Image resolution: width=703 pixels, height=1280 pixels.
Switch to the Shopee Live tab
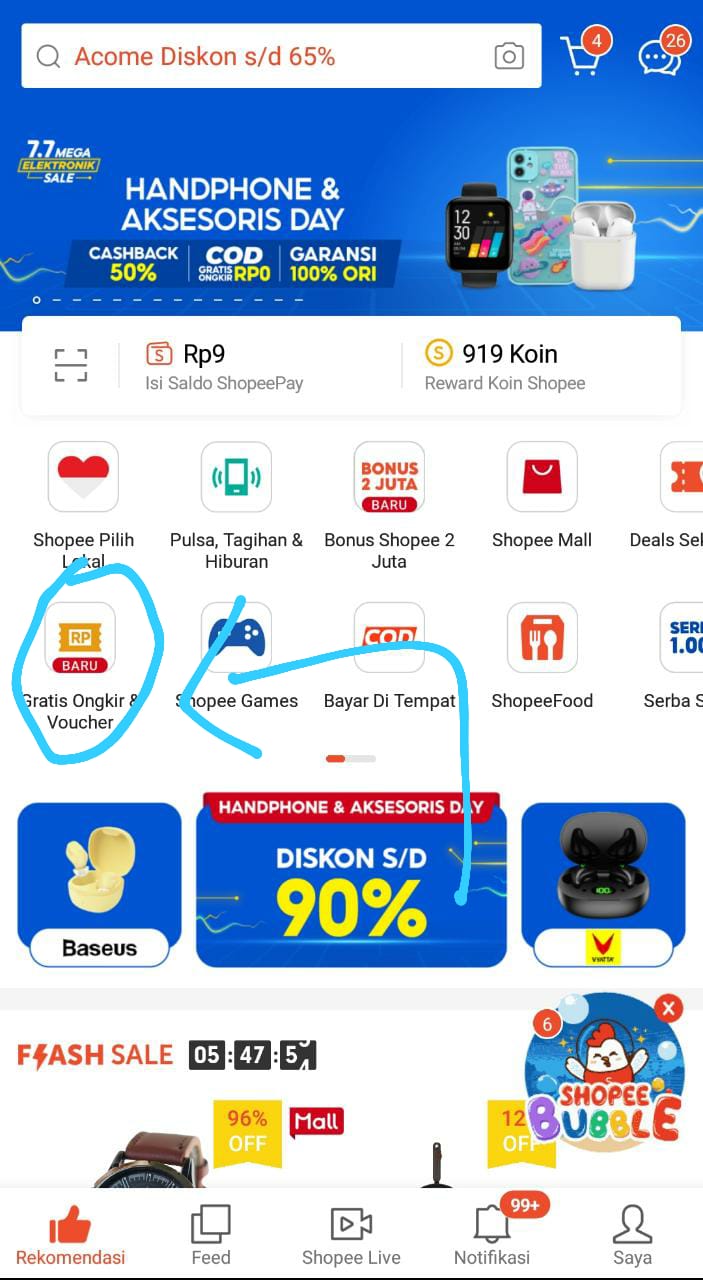[351, 1236]
